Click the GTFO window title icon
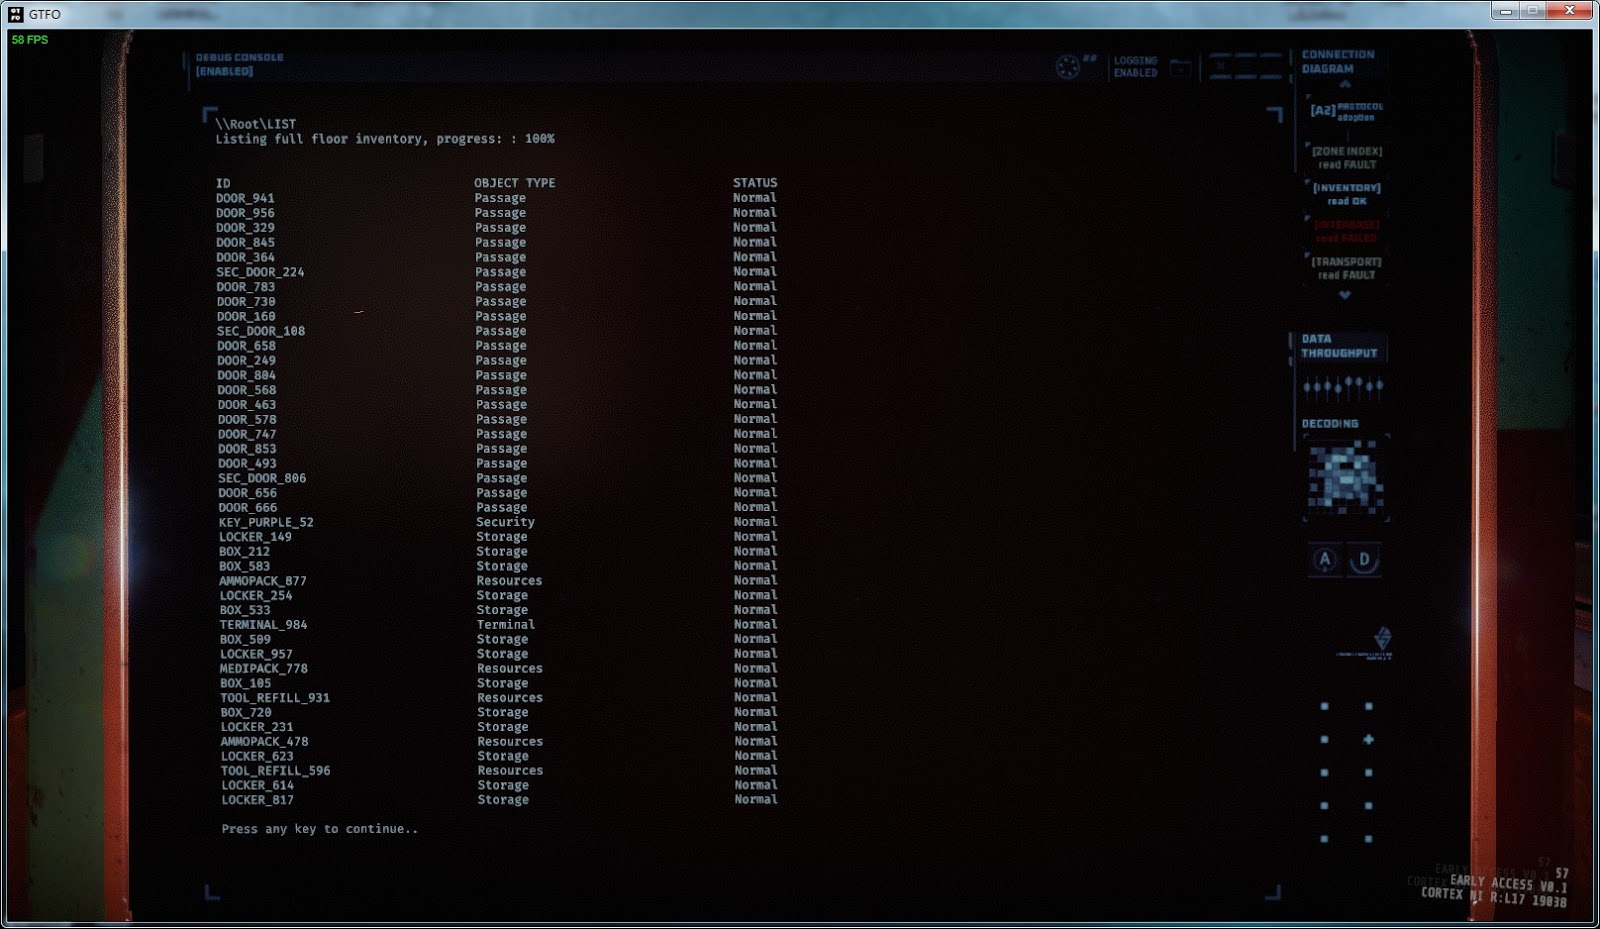The image size is (1600, 929). click(x=15, y=14)
